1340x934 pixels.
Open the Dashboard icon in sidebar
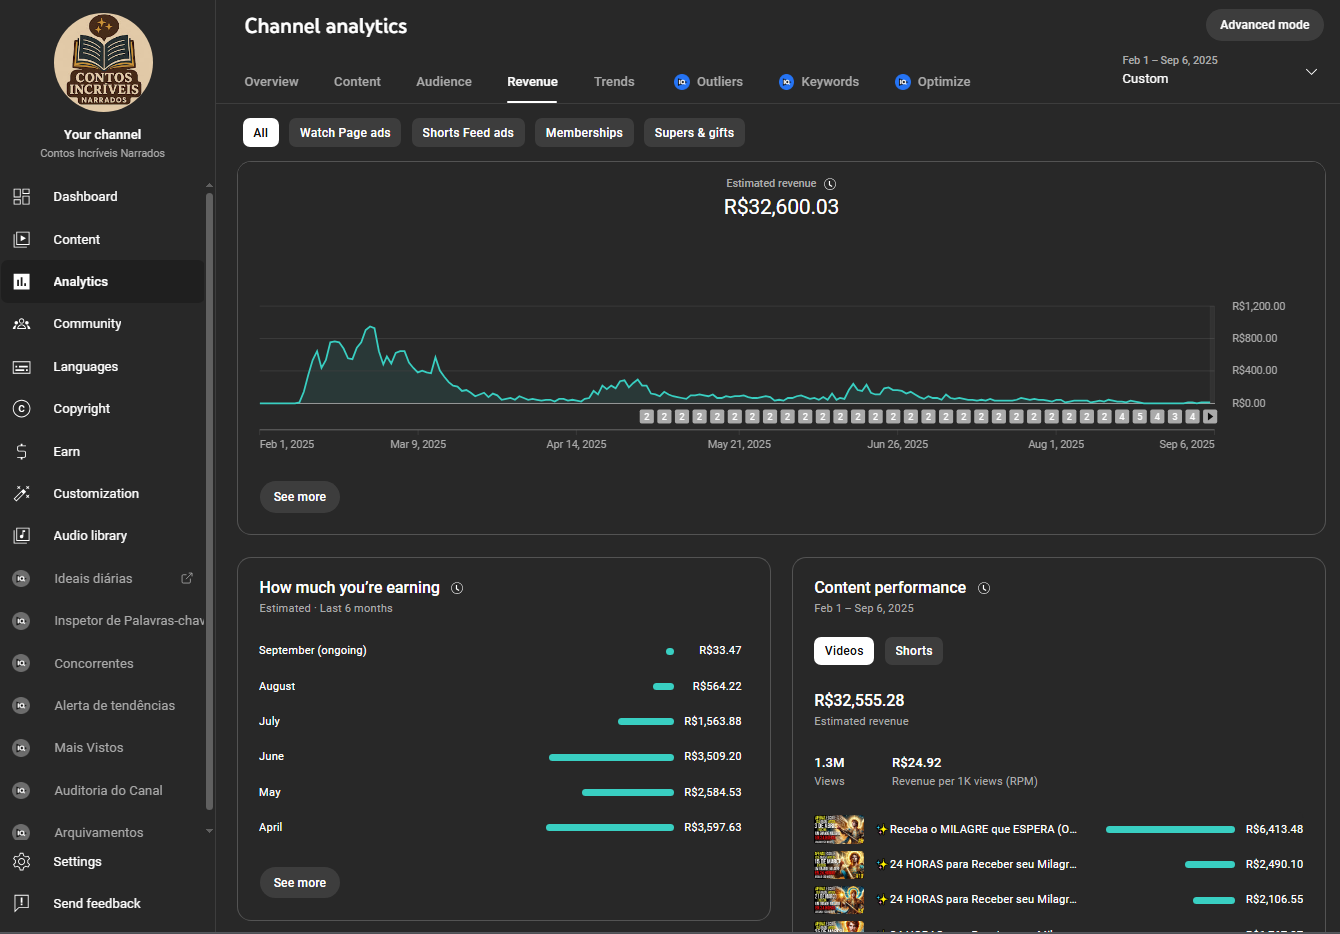(21, 197)
